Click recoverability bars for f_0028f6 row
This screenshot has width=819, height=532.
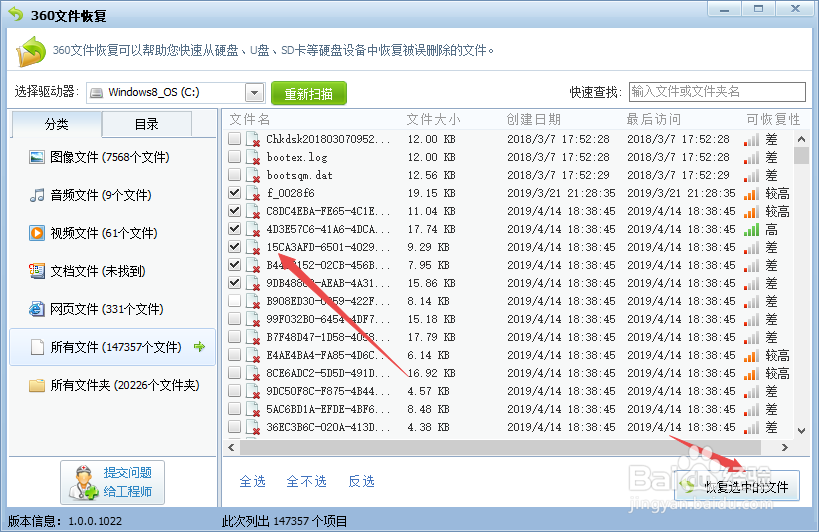[751, 194]
